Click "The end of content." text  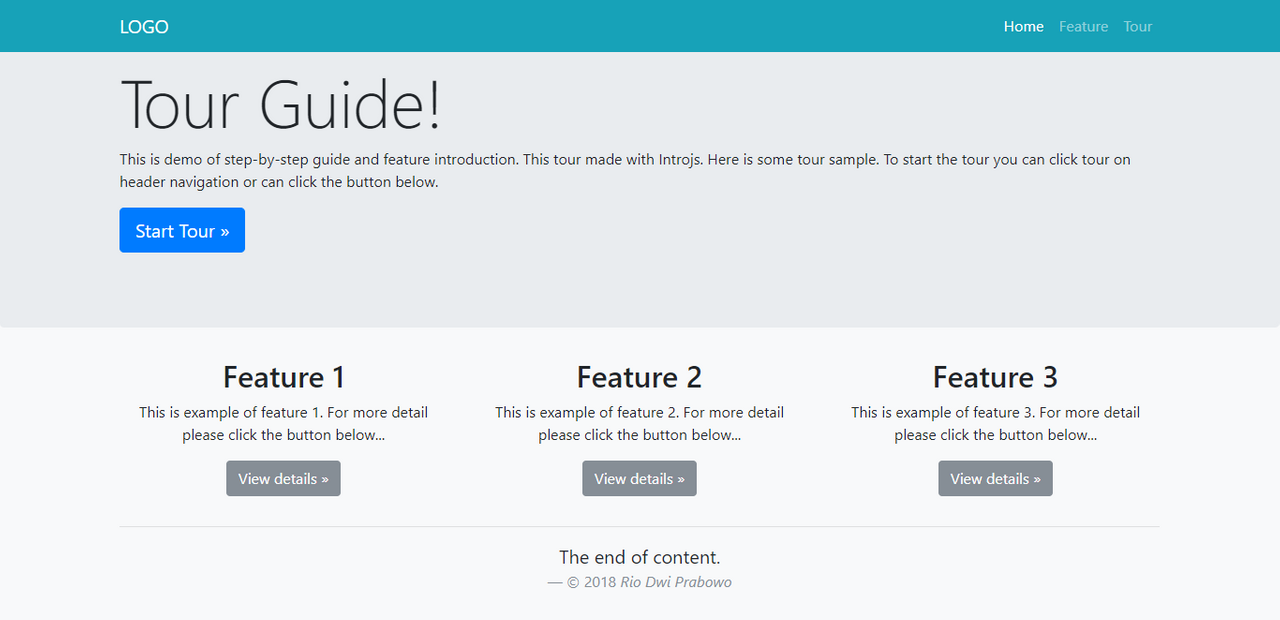pos(639,557)
